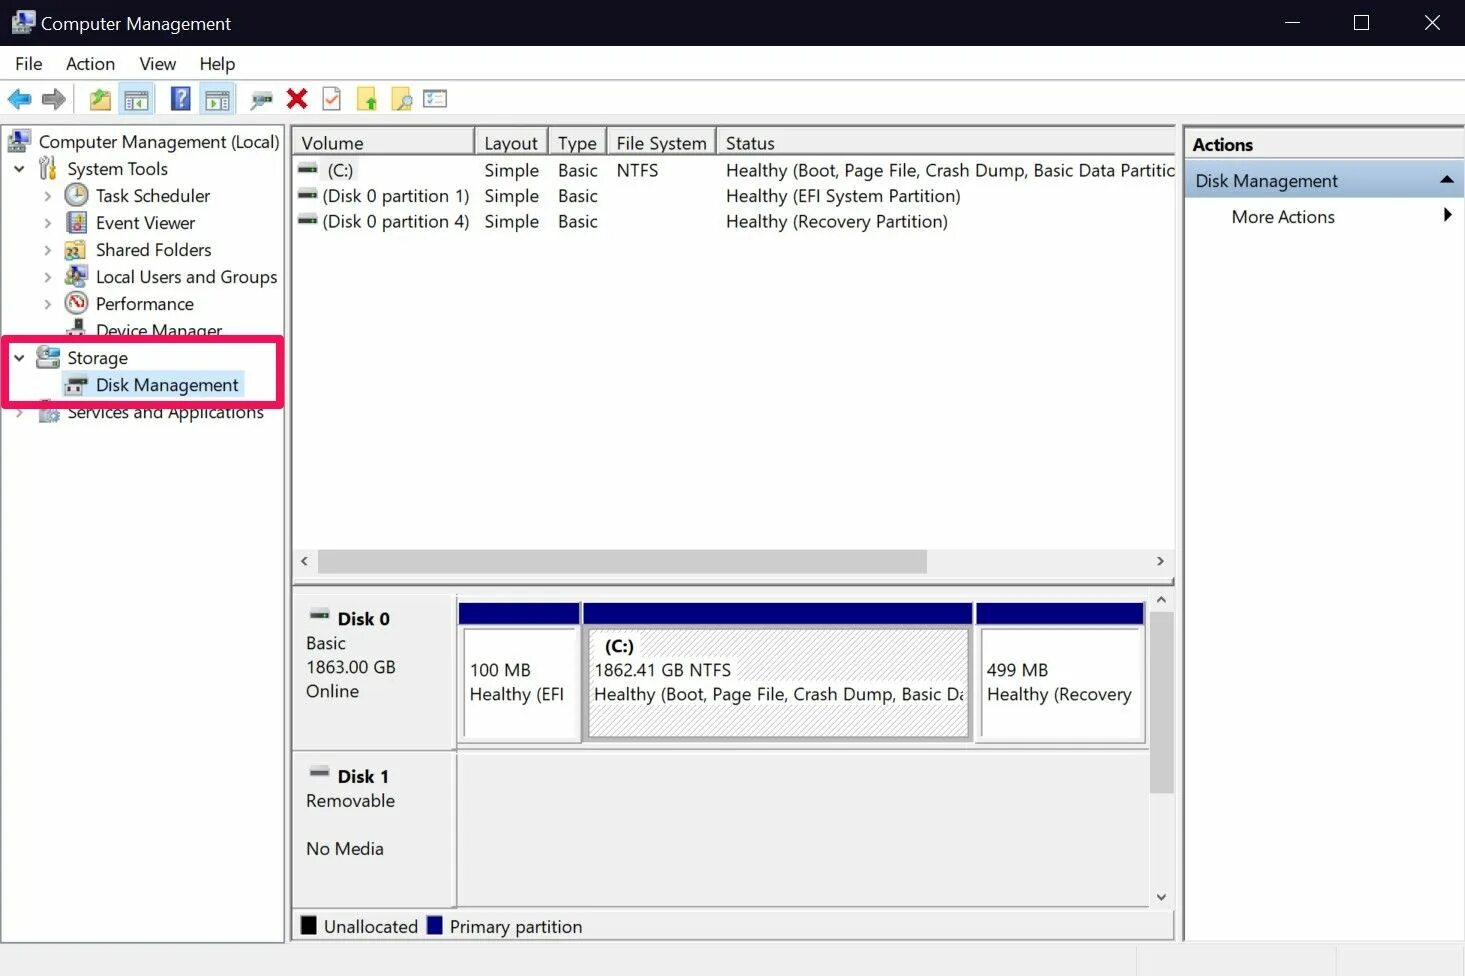Click the 'No Media' text under Disk 1
This screenshot has height=976, width=1465.
345,848
